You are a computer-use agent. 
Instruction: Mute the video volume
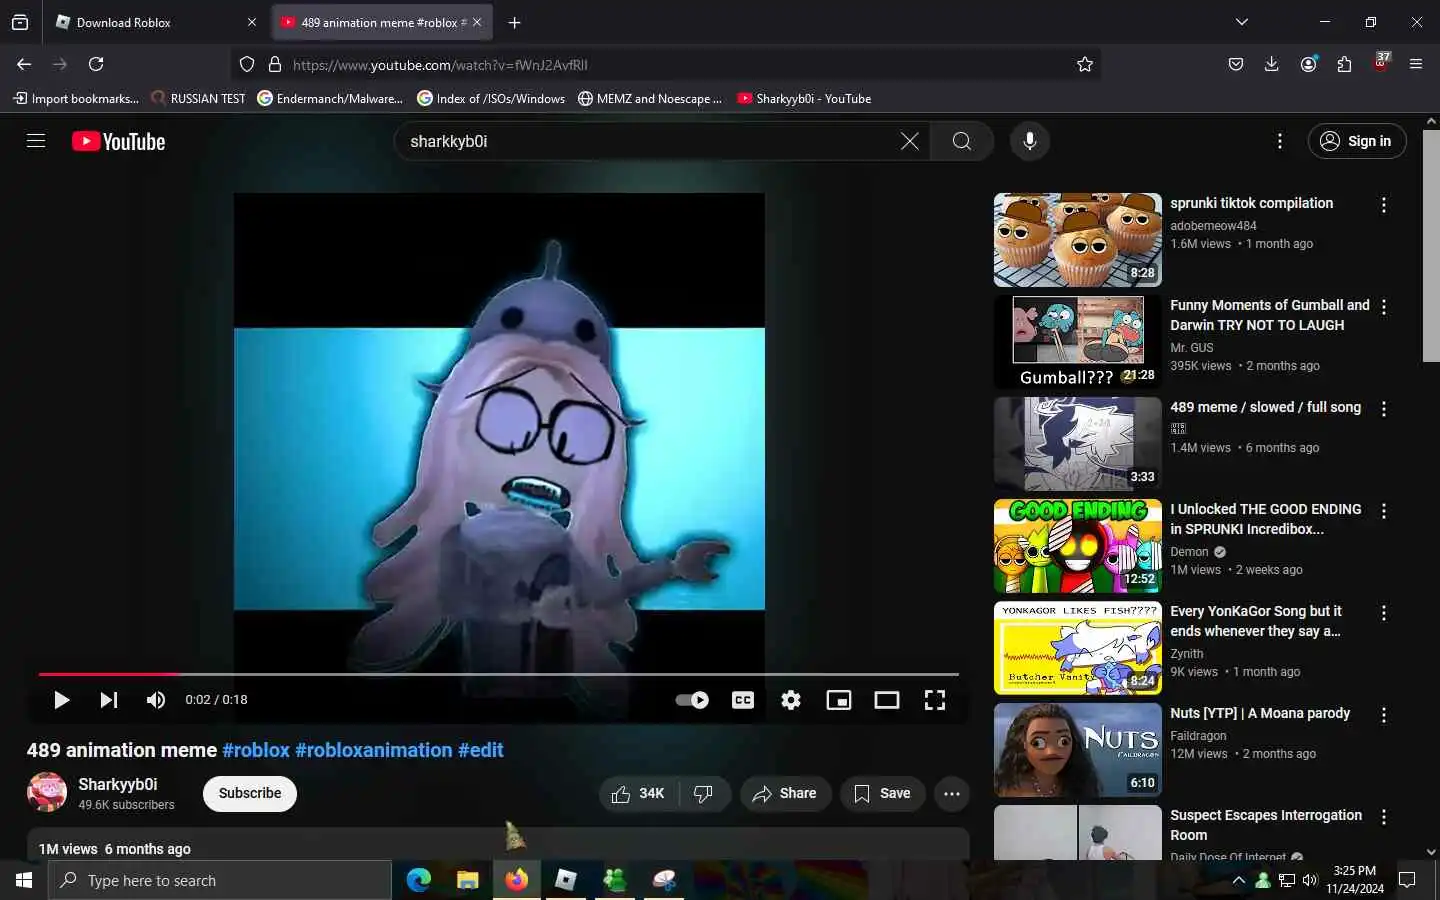(x=156, y=700)
